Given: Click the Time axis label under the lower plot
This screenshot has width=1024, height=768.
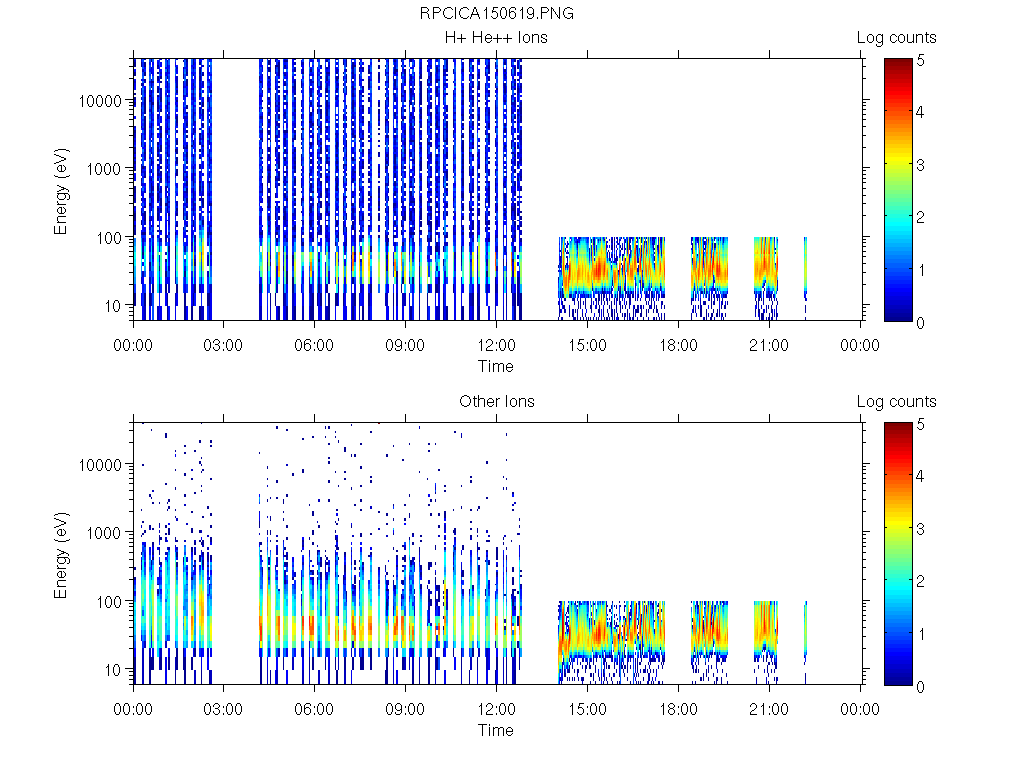Looking at the screenshot, I should pyautogui.click(x=495, y=730).
